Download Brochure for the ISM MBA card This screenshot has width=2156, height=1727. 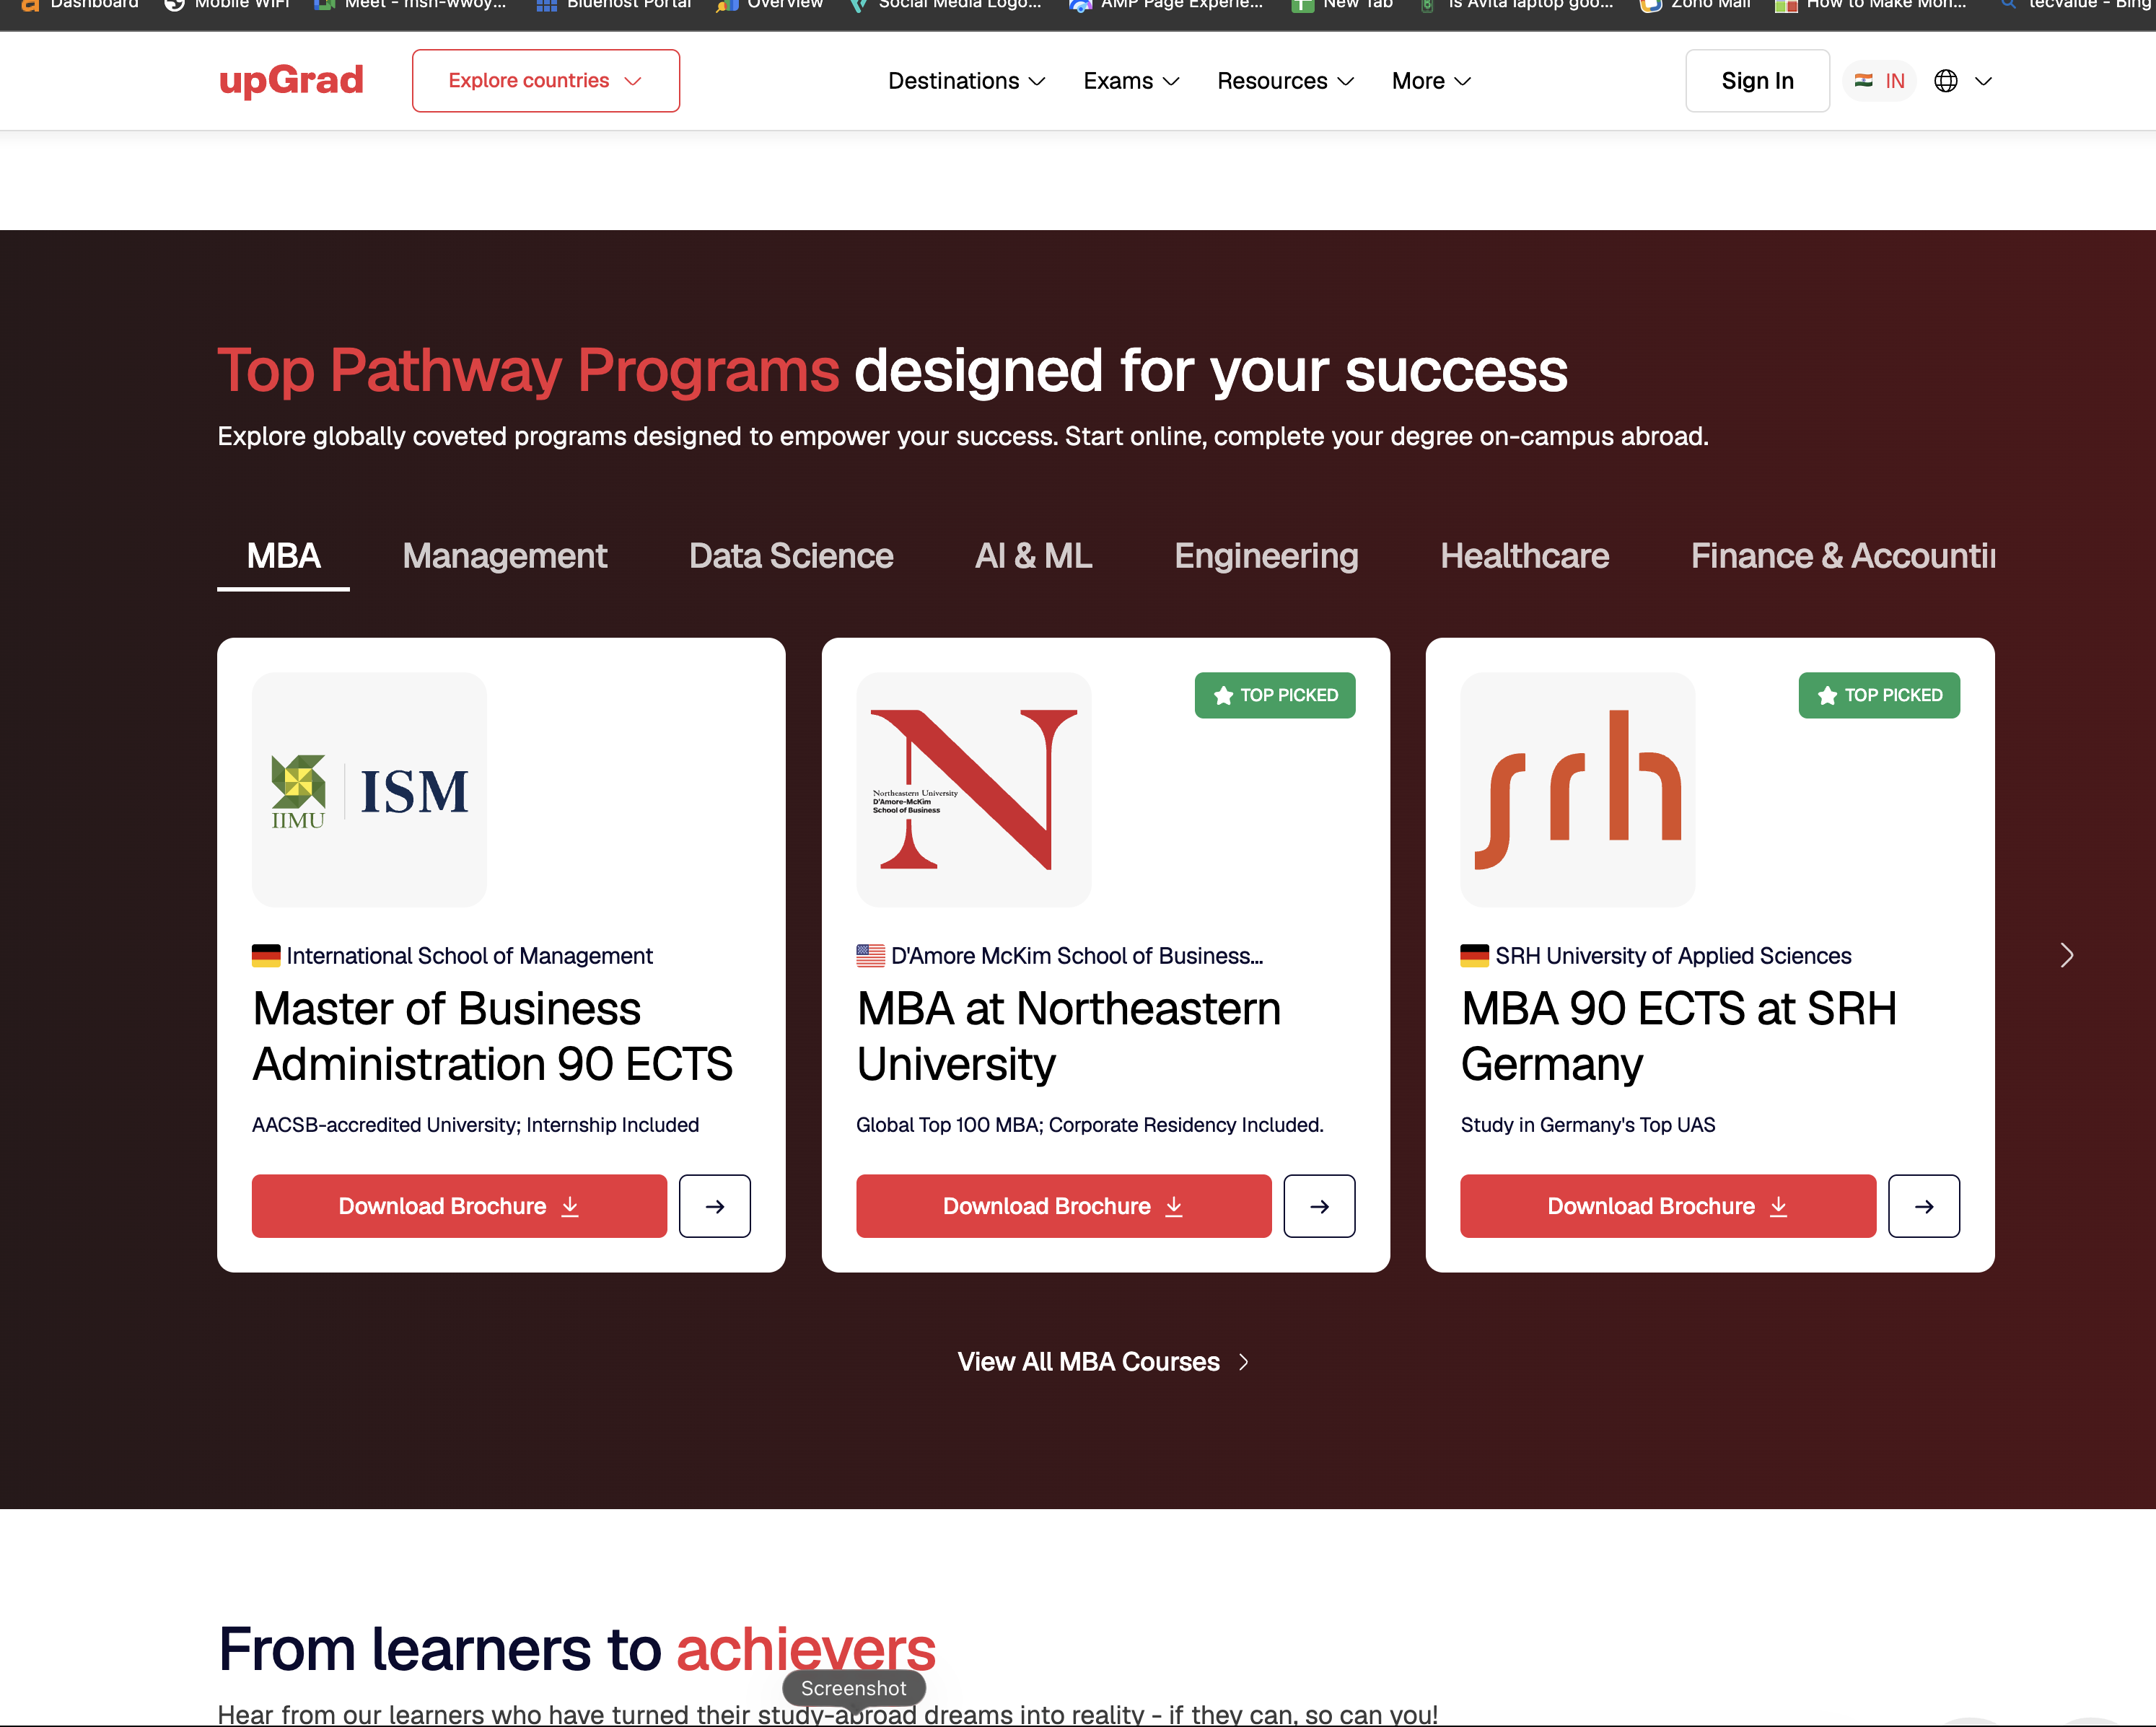(x=459, y=1206)
